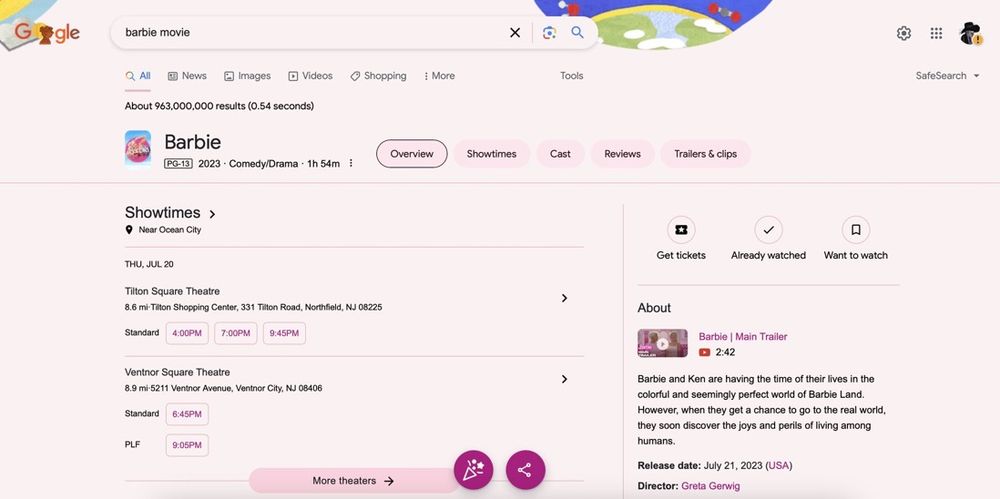Choose the 7:00PM showtime at Tilton Square
Image resolution: width=1000 pixels, height=499 pixels.
(x=235, y=333)
